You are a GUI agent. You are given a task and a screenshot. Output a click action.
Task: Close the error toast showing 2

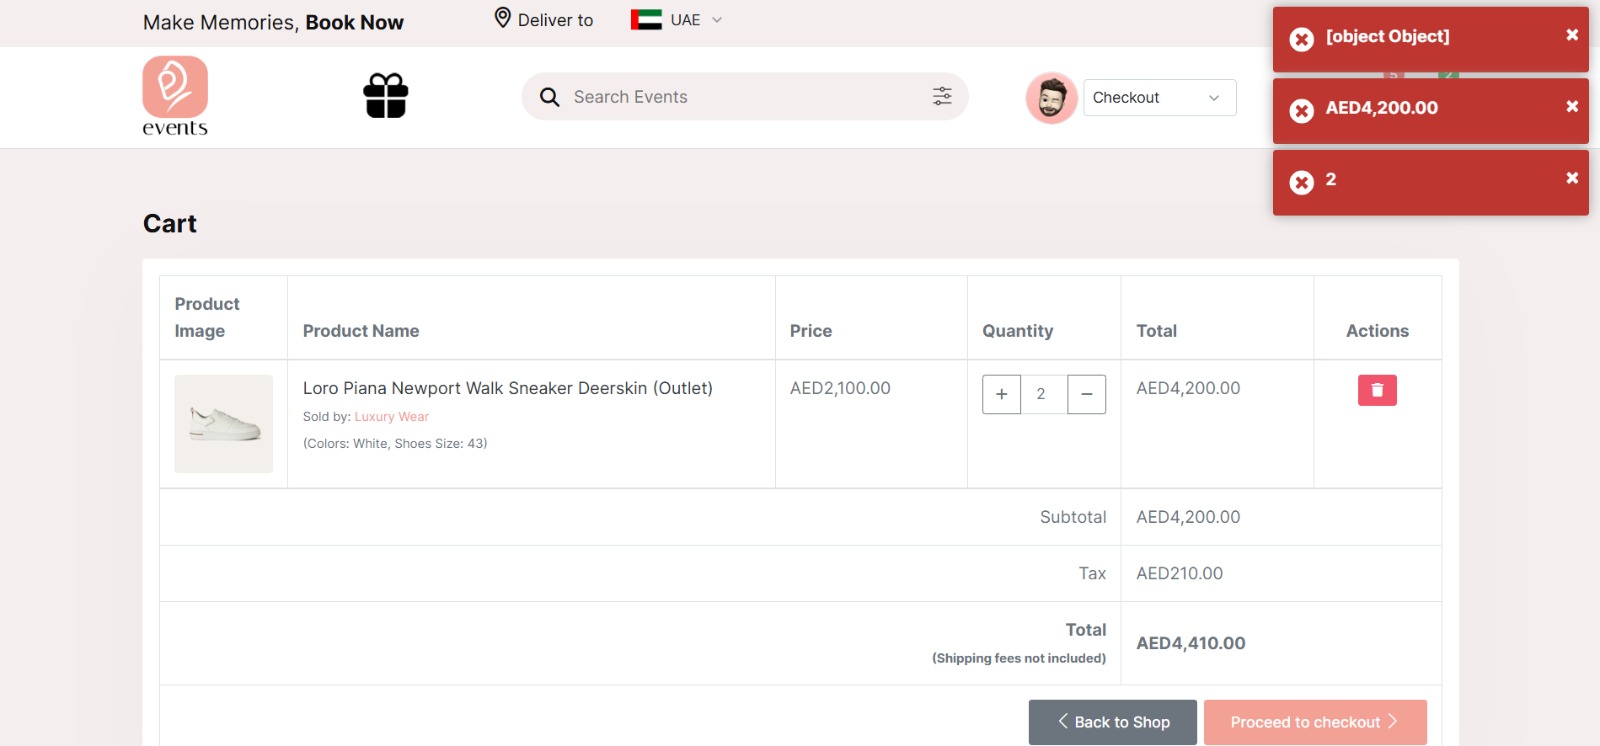coord(1571,178)
